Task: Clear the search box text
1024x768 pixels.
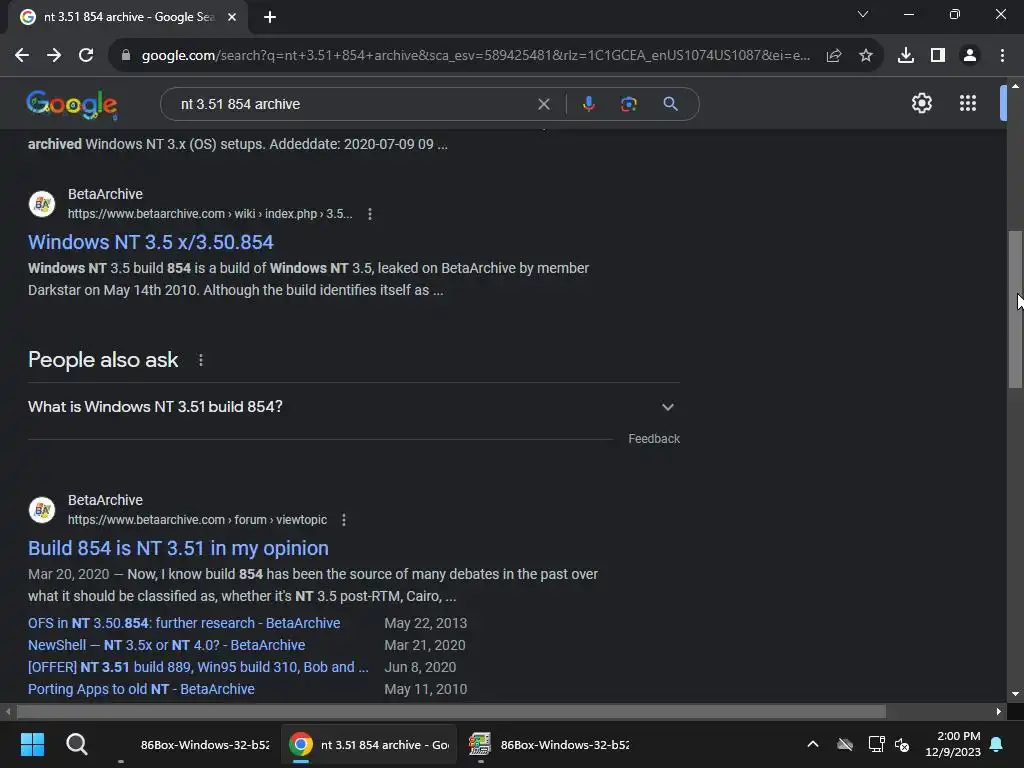Action: point(543,104)
